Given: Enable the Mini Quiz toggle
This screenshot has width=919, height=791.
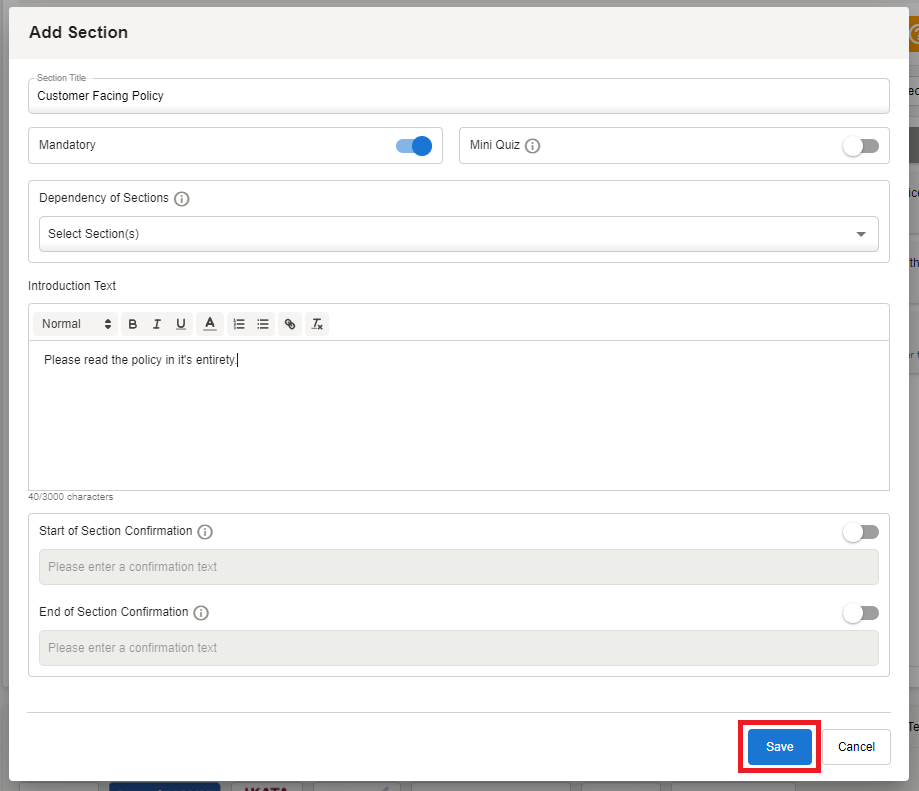Looking at the screenshot, I should [860, 146].
